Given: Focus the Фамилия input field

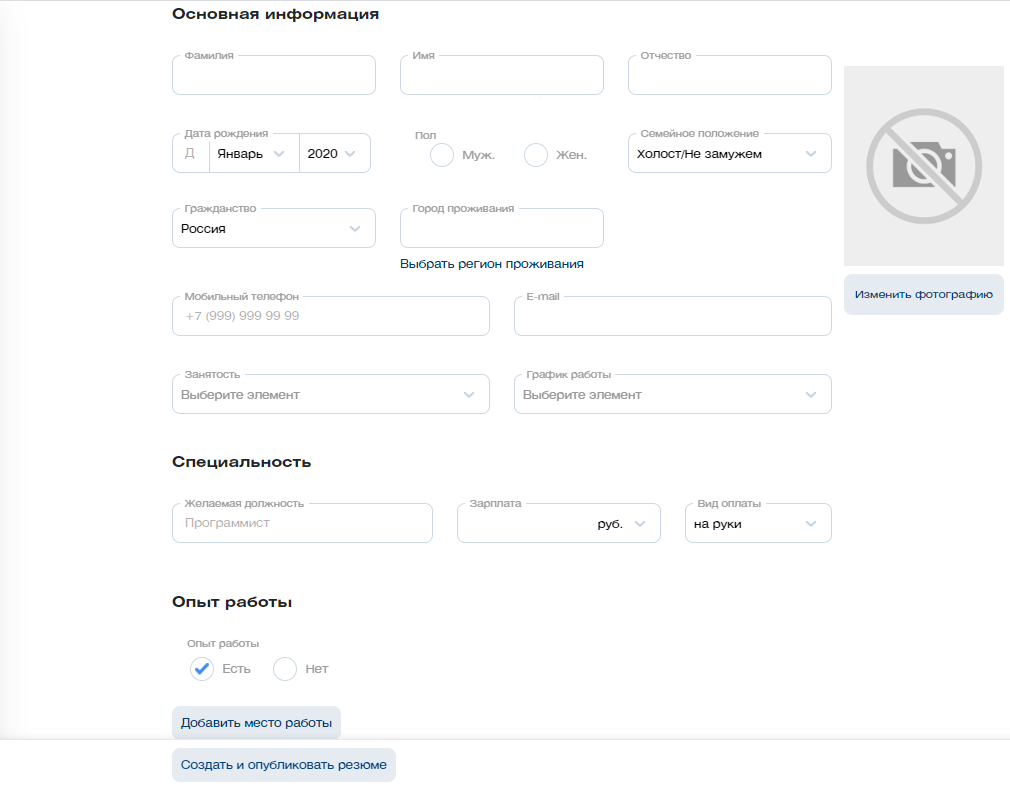Looking at the screenshot, I should click(273, 77).
